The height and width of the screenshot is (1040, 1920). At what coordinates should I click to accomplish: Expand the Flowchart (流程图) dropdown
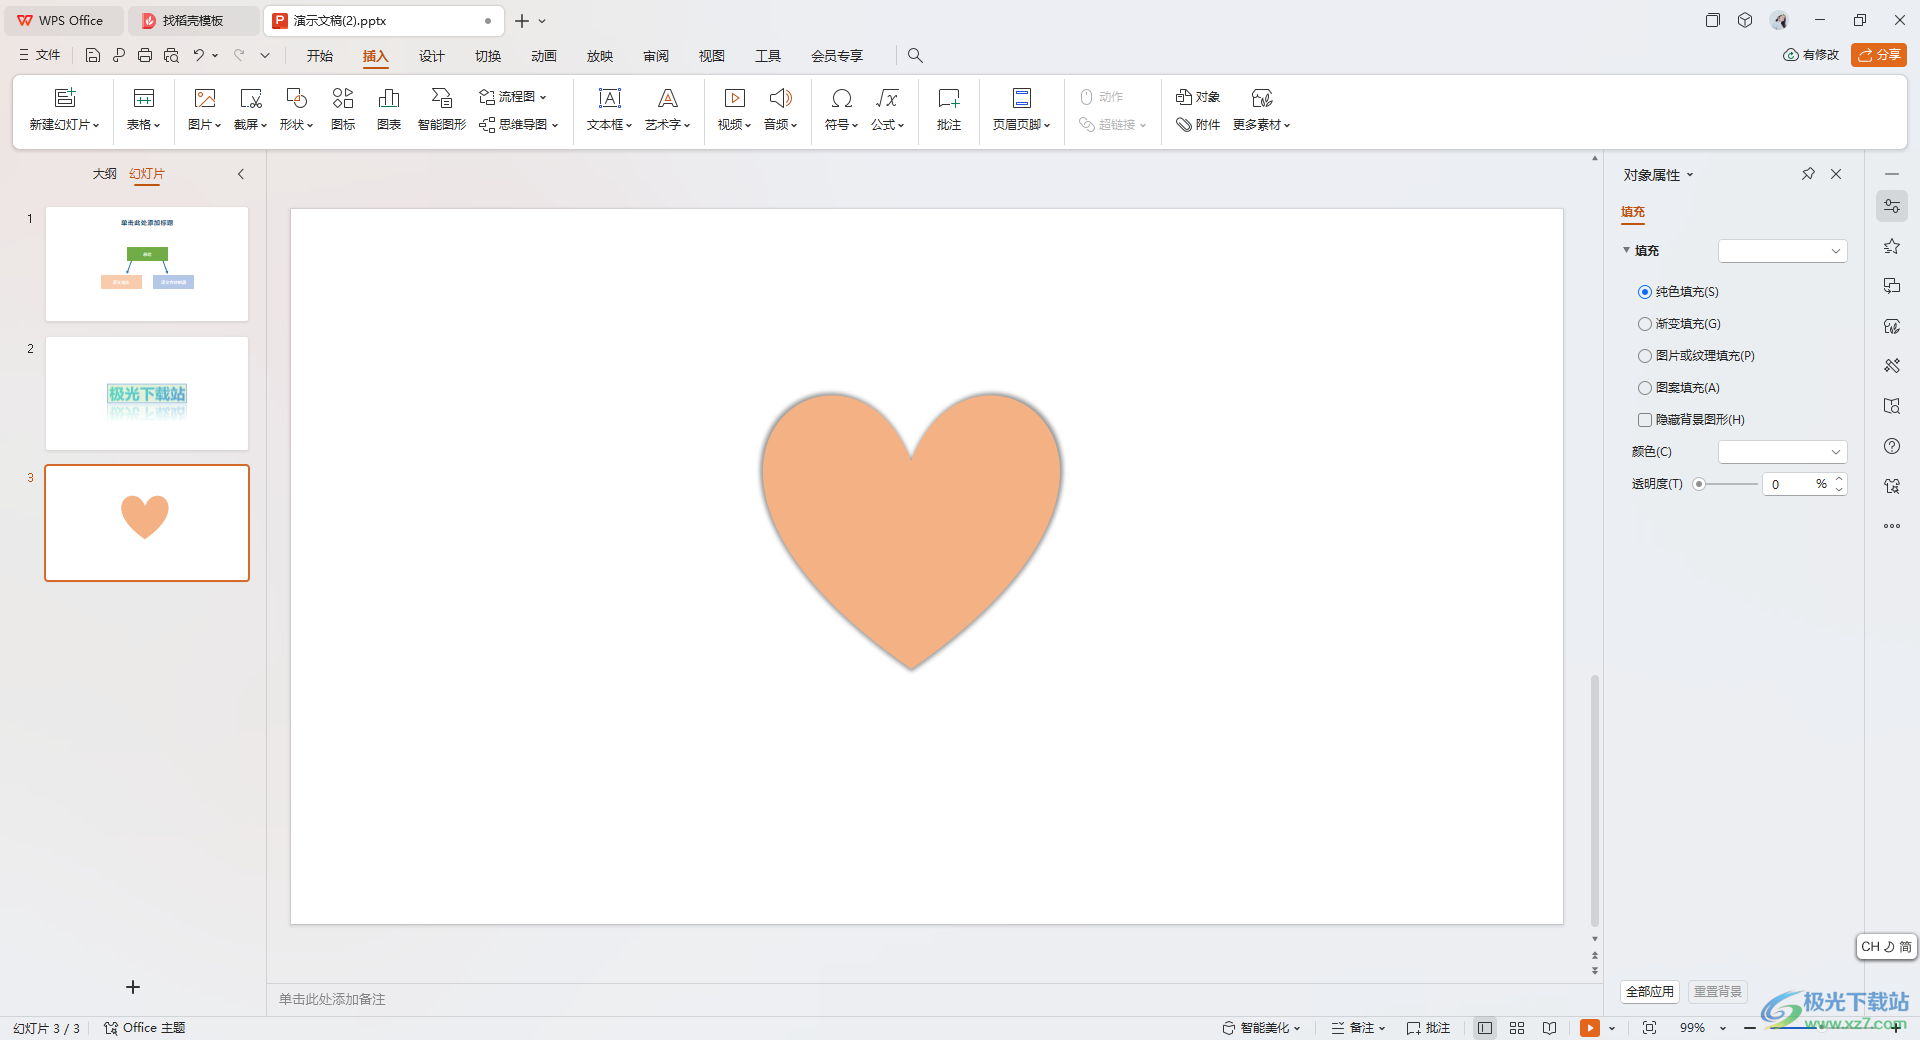point(543,97)
